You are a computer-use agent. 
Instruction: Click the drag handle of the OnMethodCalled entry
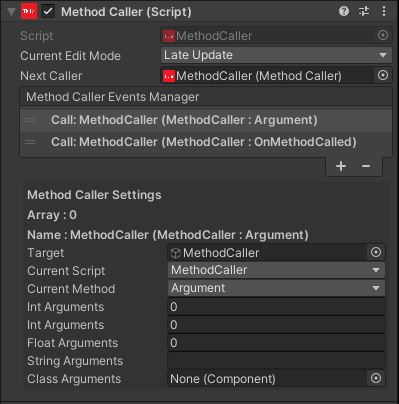point(30,142)
